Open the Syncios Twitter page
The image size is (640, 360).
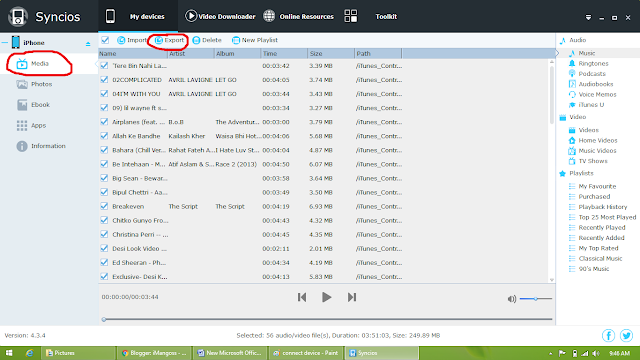(x=626, y=336)
